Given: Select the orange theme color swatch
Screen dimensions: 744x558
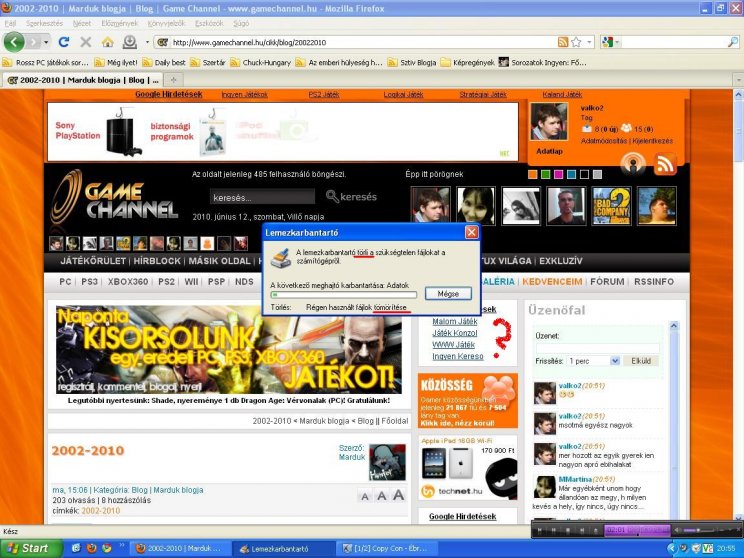Looking at the screenshot, I should [533, 175].
